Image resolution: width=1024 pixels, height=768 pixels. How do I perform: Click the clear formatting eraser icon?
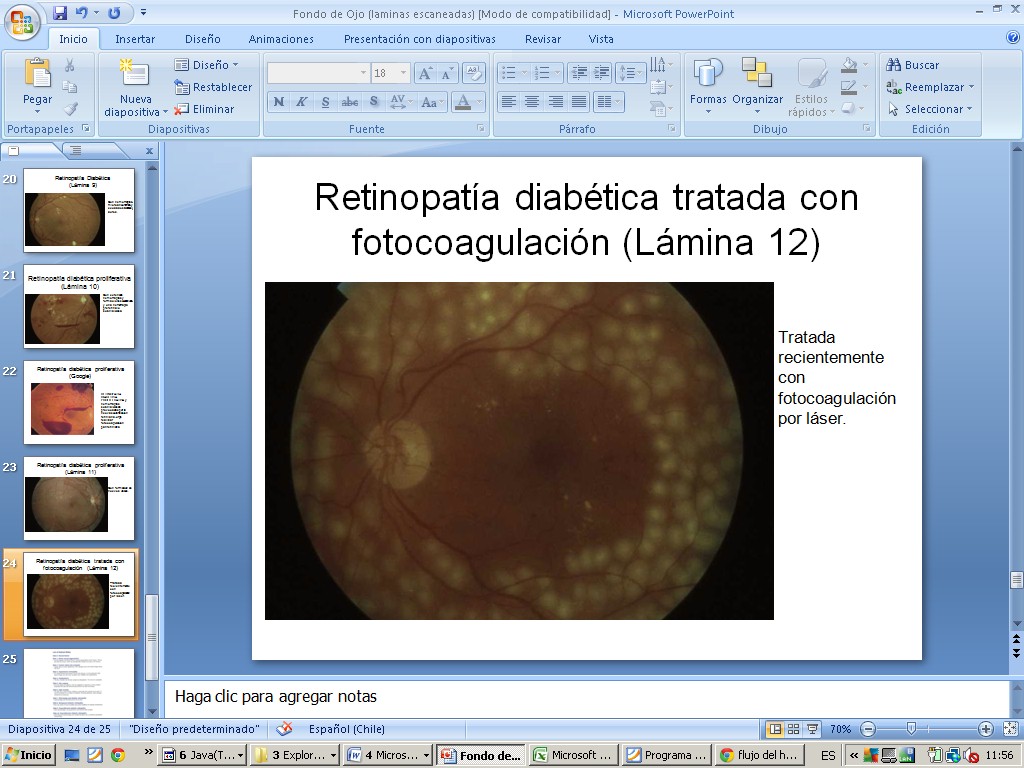(475, 73)
